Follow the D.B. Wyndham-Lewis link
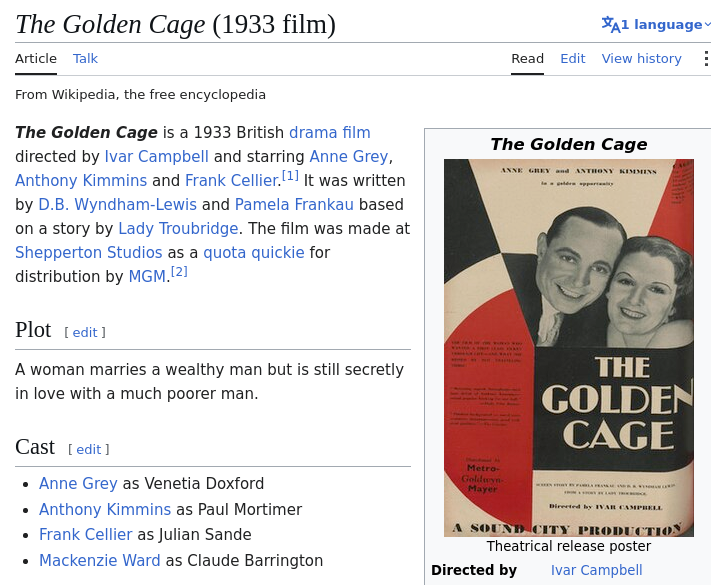The width and height of the screenshot is (711, 585). (117, 205)
